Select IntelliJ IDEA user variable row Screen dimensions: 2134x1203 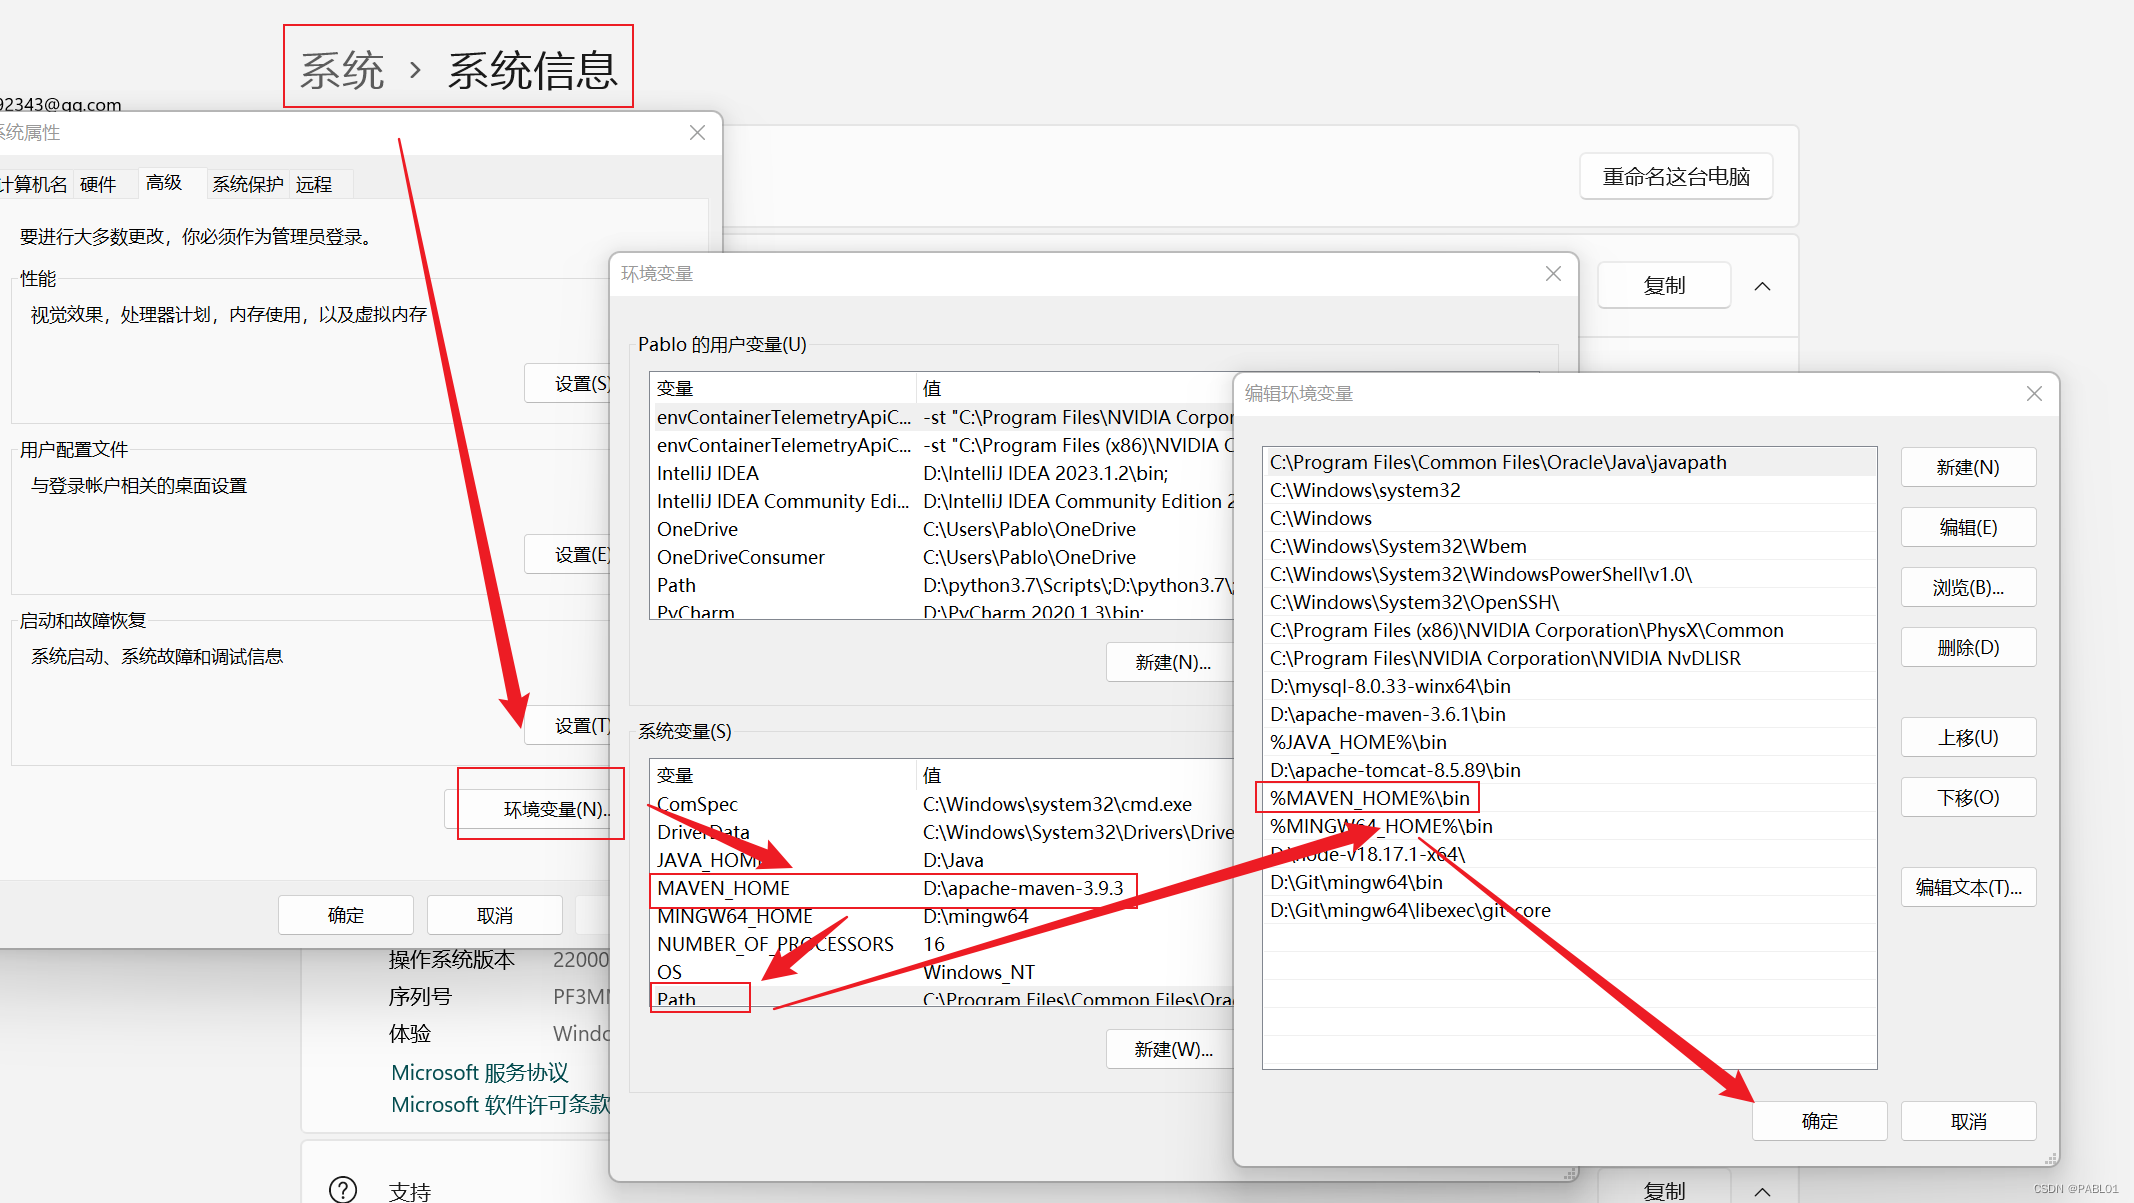coord(942,473)
